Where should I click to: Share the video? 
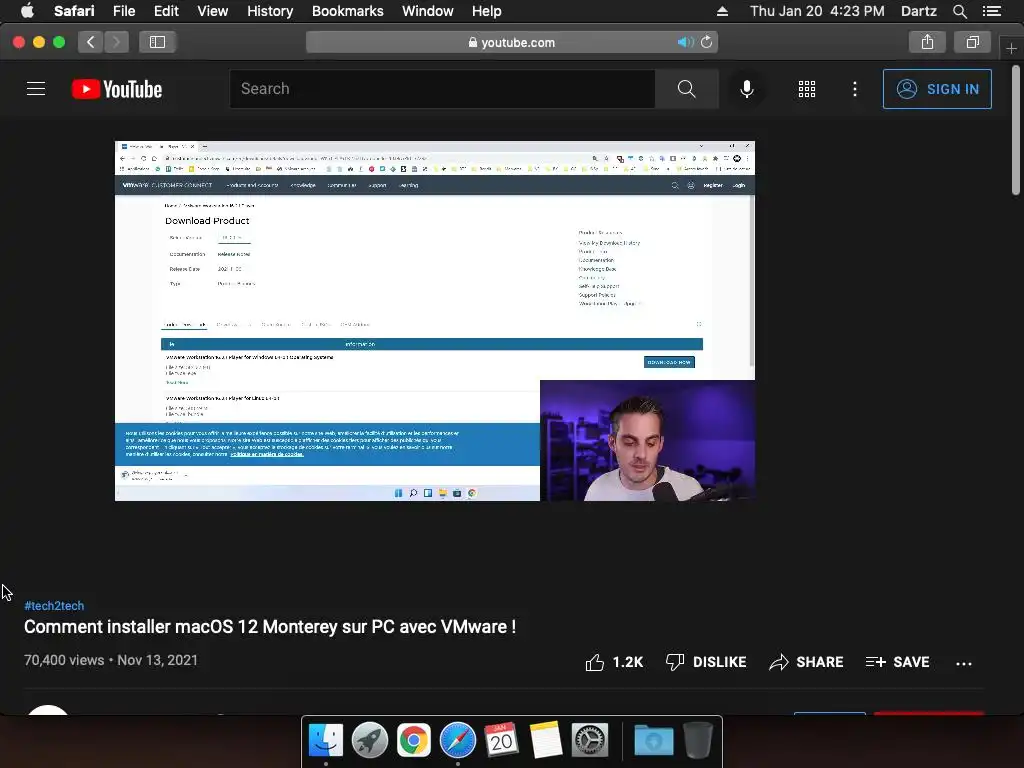point(806,662)
